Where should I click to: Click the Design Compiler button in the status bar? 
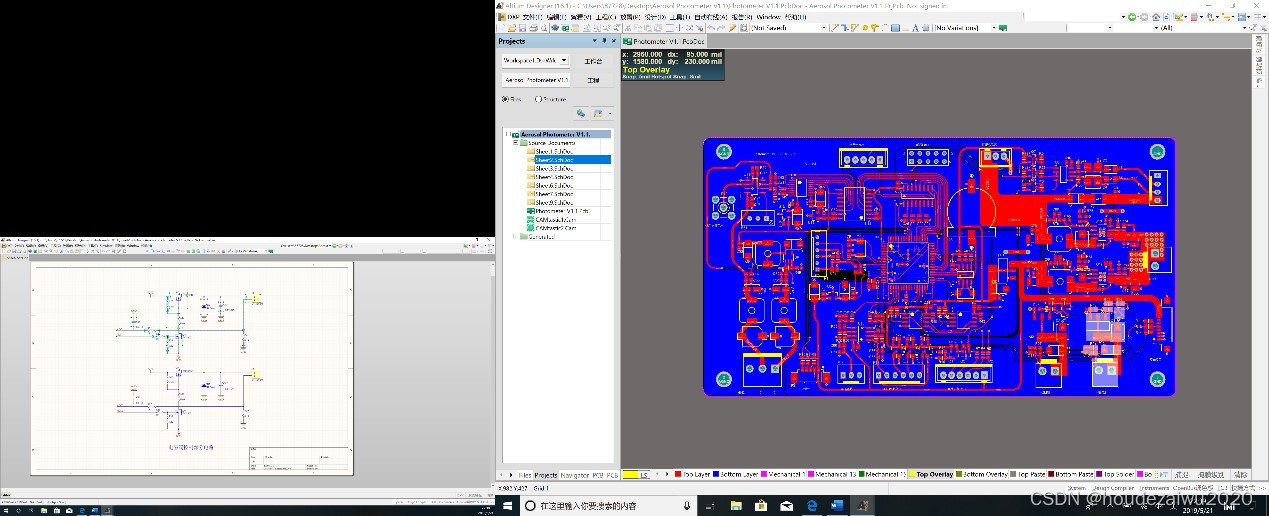click(x=1112, y=488)
